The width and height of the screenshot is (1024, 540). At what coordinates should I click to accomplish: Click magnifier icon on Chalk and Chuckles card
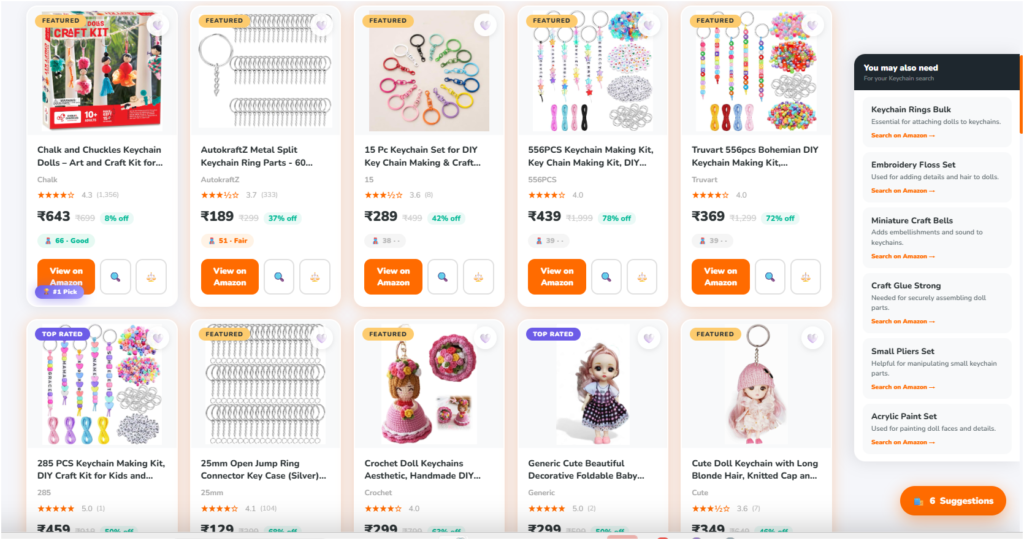click(115, 277)
